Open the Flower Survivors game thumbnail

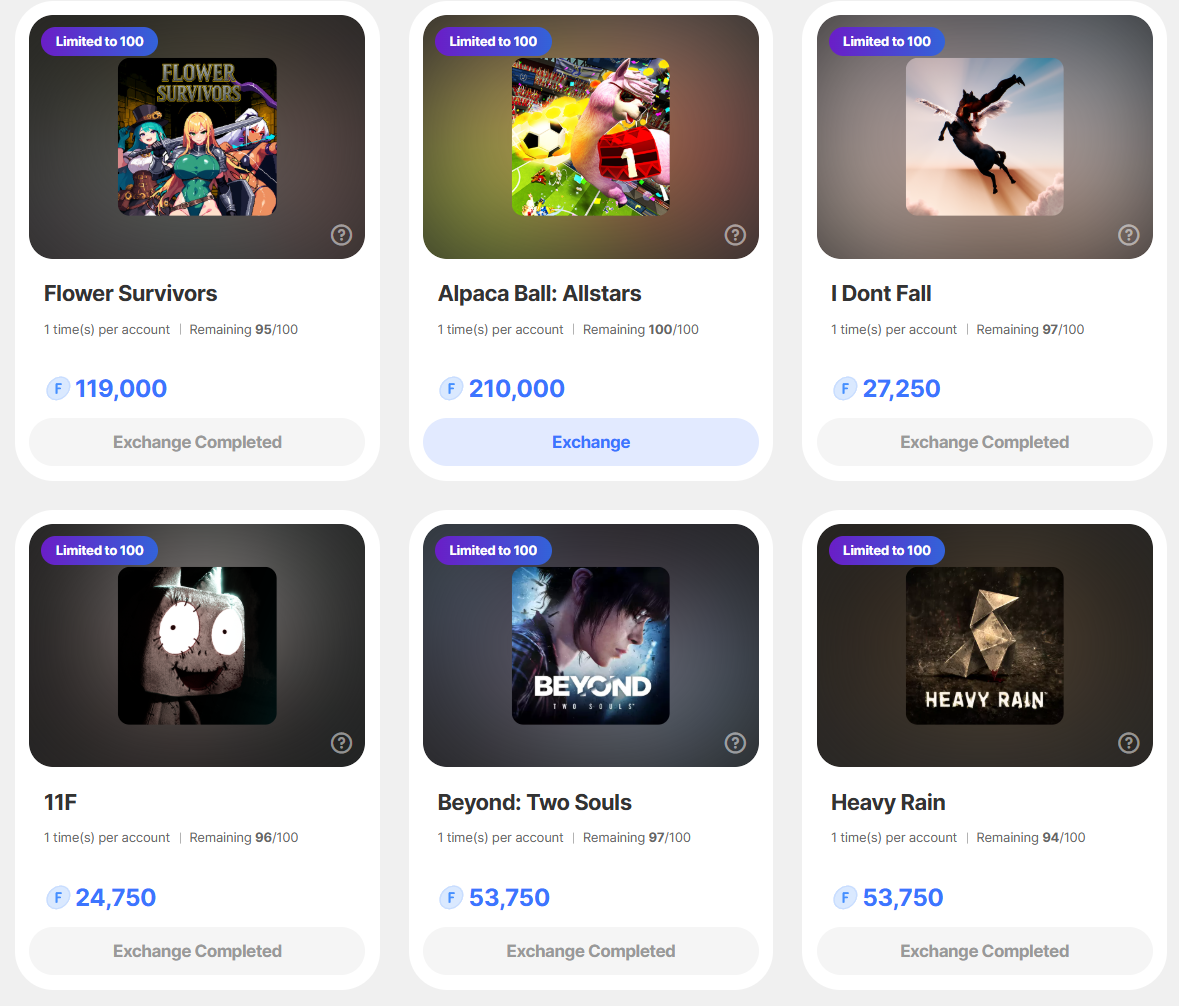[197, 137]
